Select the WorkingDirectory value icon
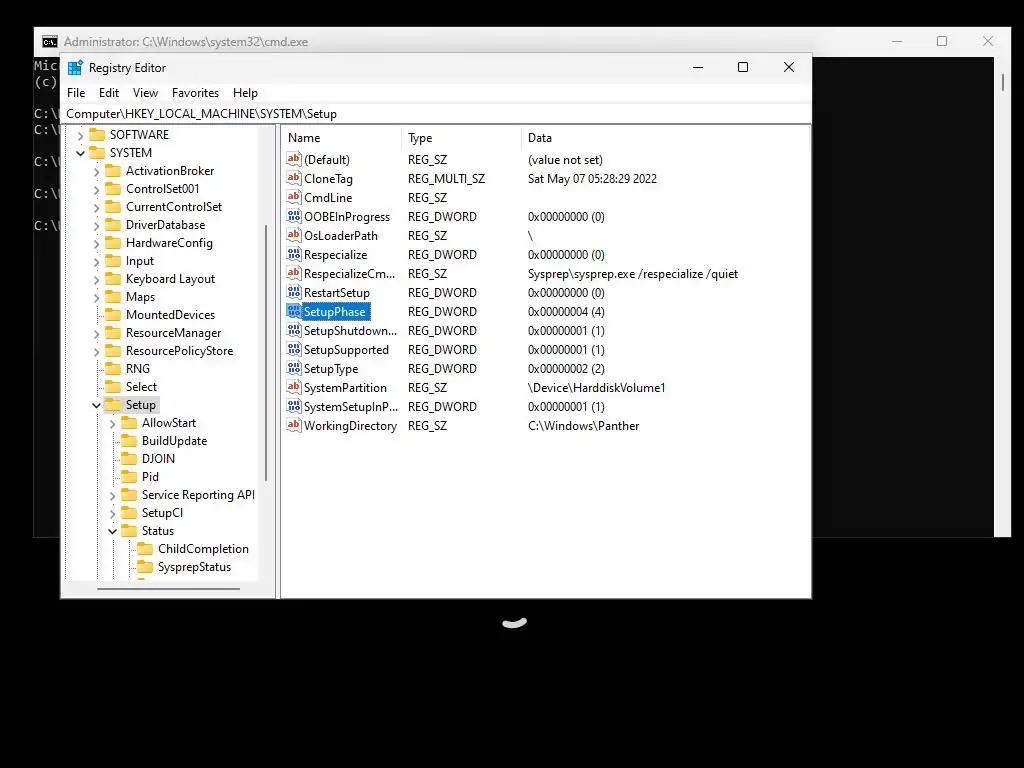Viewport: 1024px width, 768px height. (x=294, y=425)
